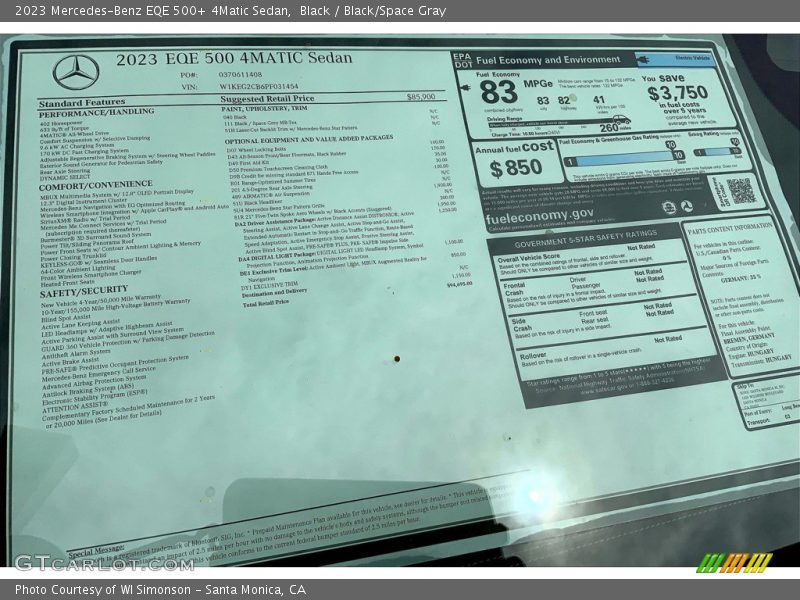Click the EPA DOT badge
The width and height of the screenshot is (800, 600).
pyautogui.click(x=463, y=60)
